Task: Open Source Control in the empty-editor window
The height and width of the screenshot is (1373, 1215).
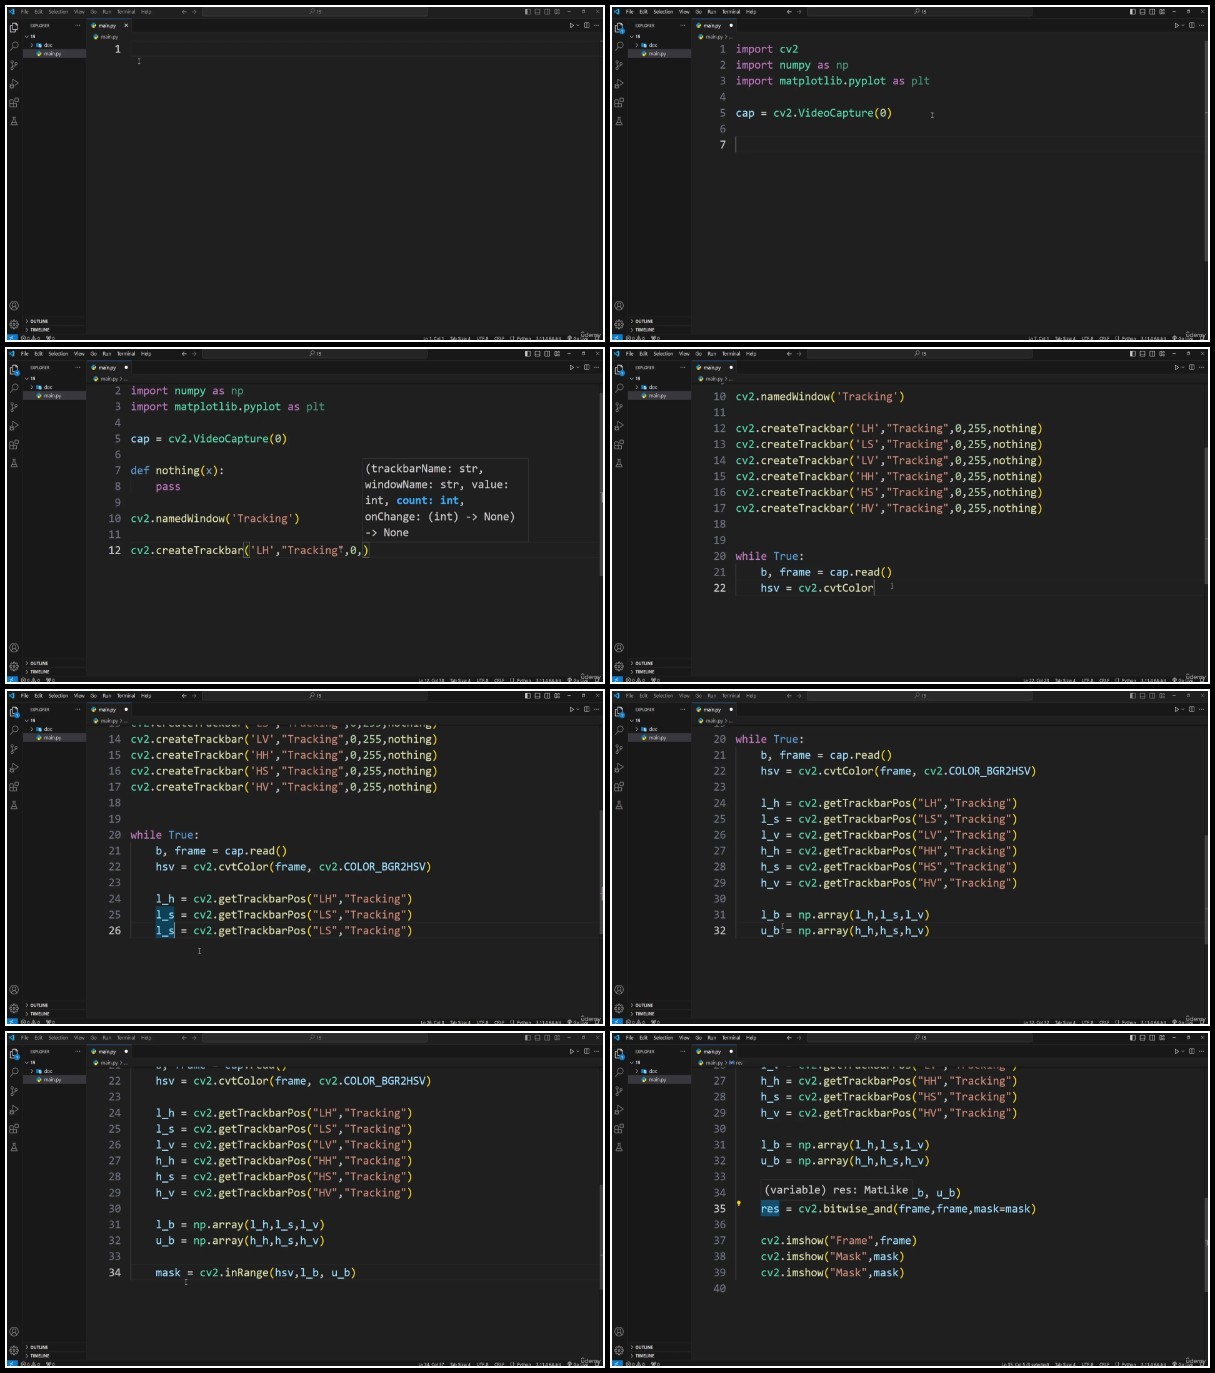Action: (14, 65)
